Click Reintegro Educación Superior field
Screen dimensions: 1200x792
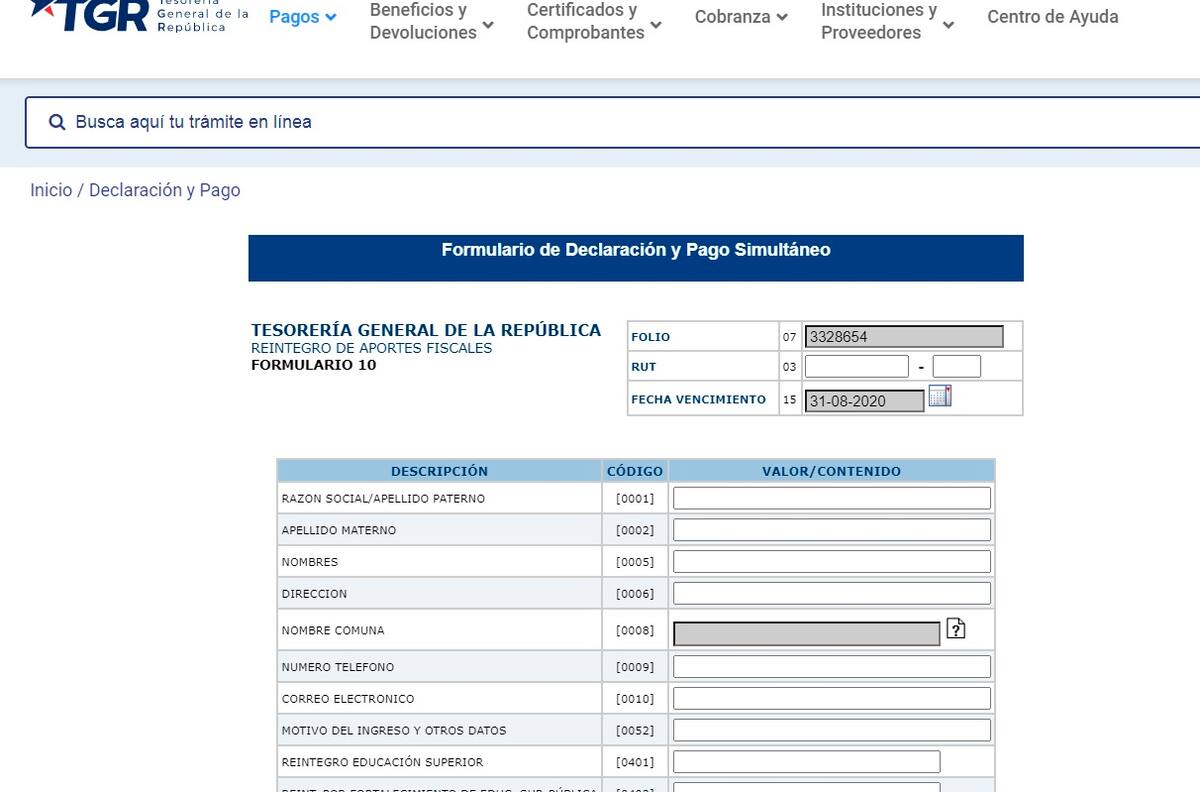[x=807, y=762]
